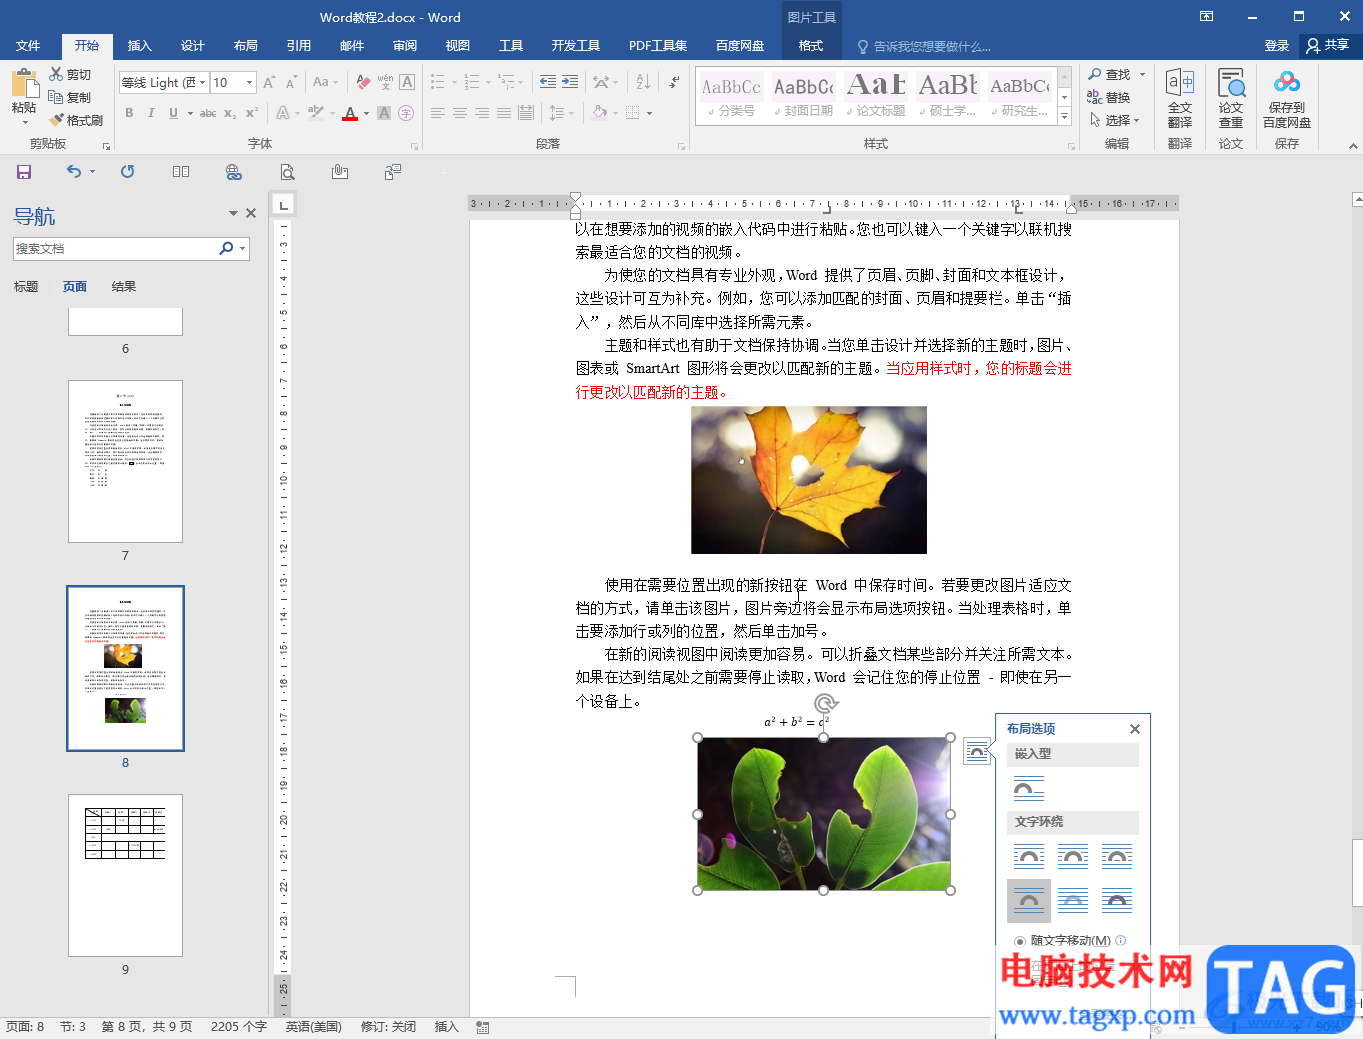Click the Share (共享) button
Image resolution: width=1363 pixels, height=1039 pixels.
coord(1327,46)
